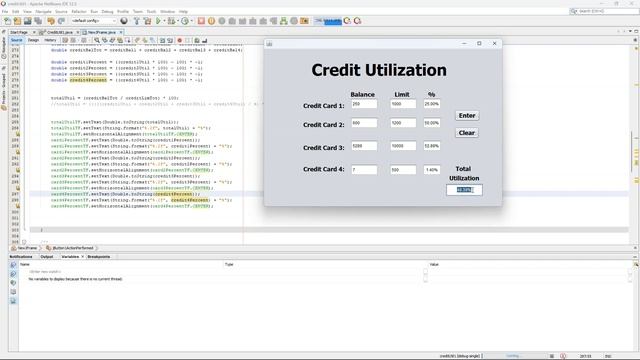This screenshot has width=640, height=360.
Task: Click the Open Project toolbar icon
Action: click(27, 21)
